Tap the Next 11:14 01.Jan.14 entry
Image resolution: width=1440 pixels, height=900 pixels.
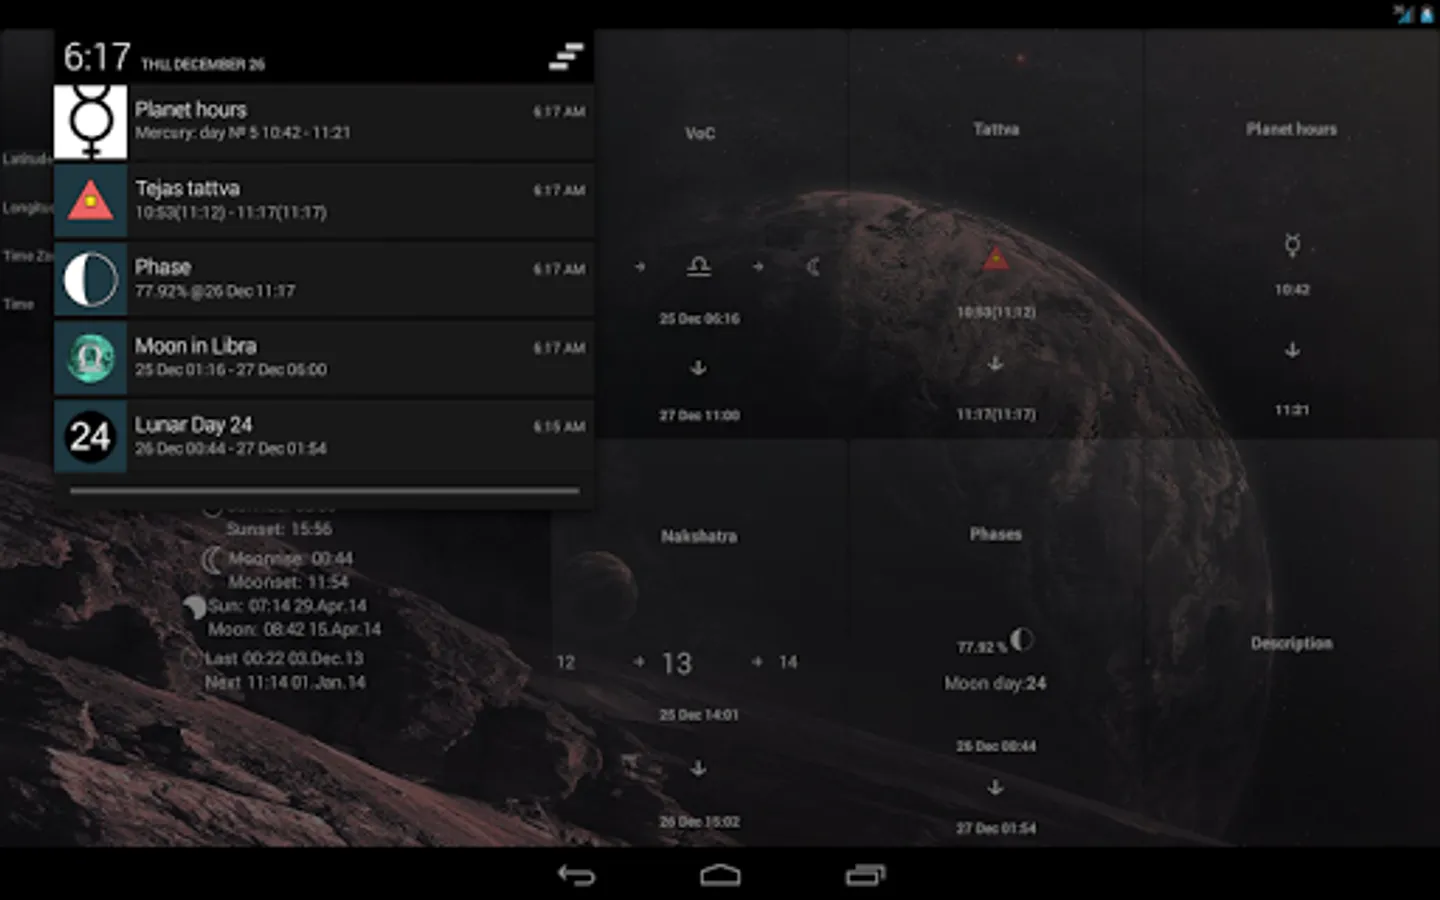coord(285,683)
